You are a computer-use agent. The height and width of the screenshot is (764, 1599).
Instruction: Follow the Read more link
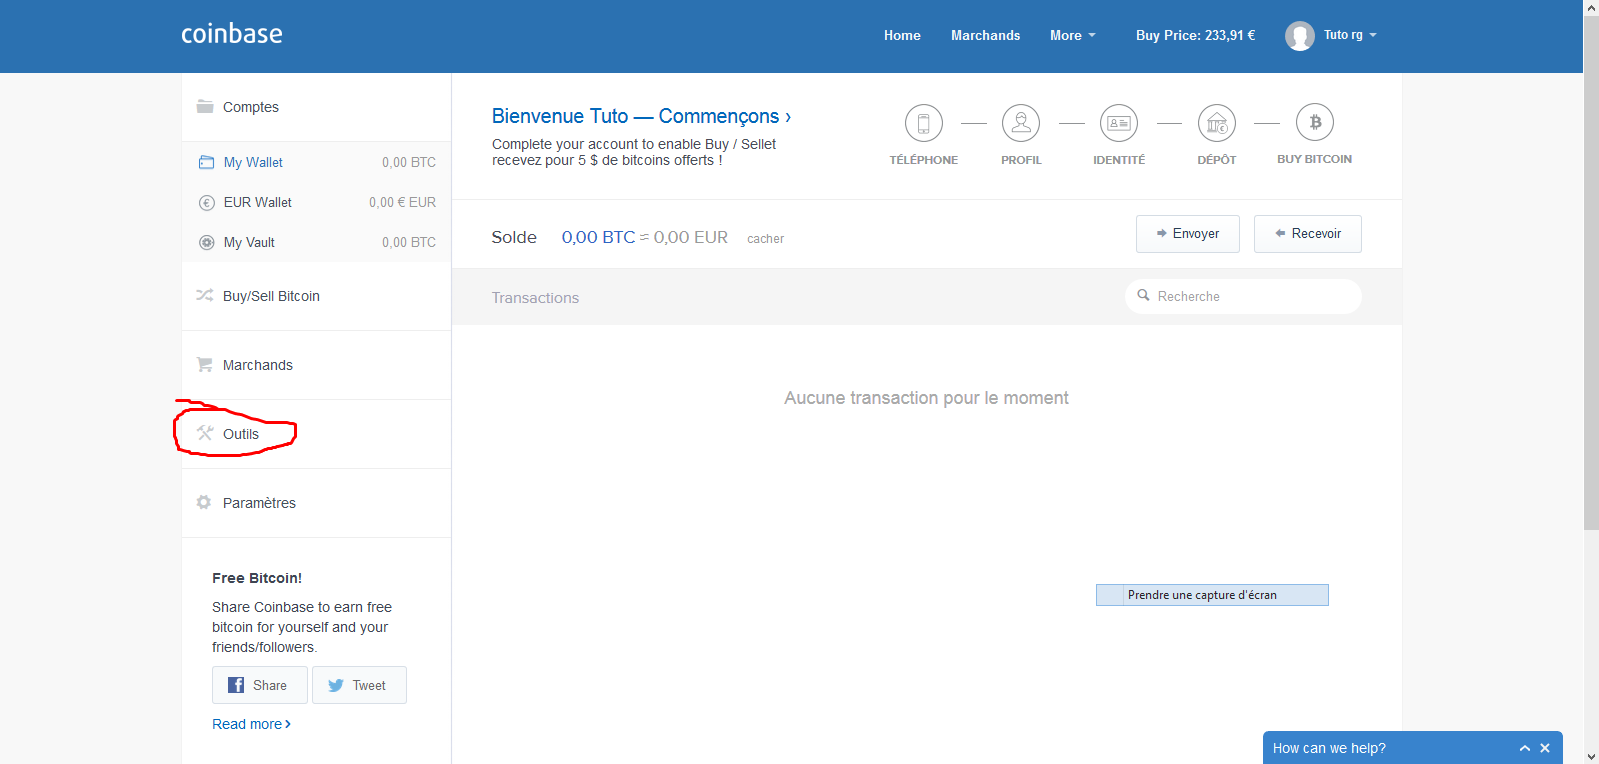(x=251, y=724)
